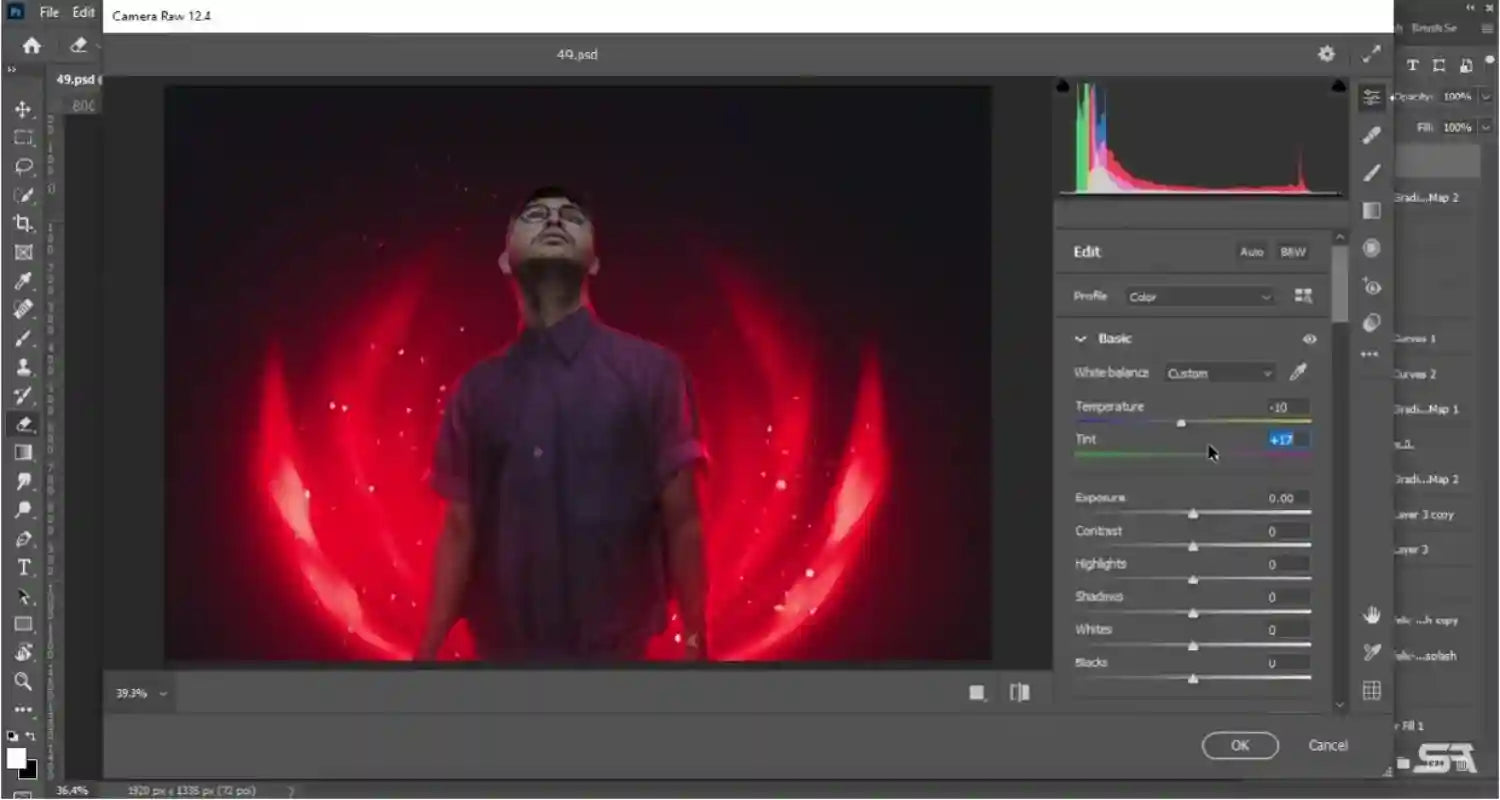Select the Gradient tool in Photoshop toolbar
The image size is (1500, 800).
(23, 452)
